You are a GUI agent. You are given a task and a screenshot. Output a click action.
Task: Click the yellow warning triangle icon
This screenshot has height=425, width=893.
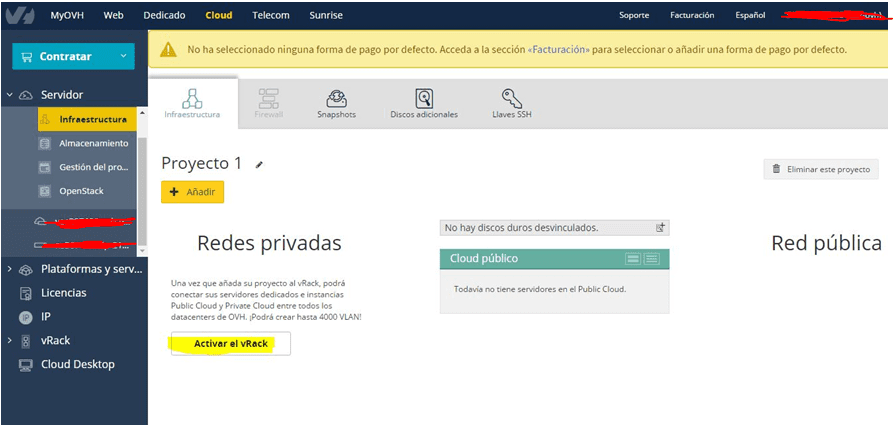pyautogui.click(x=168, y=50)
